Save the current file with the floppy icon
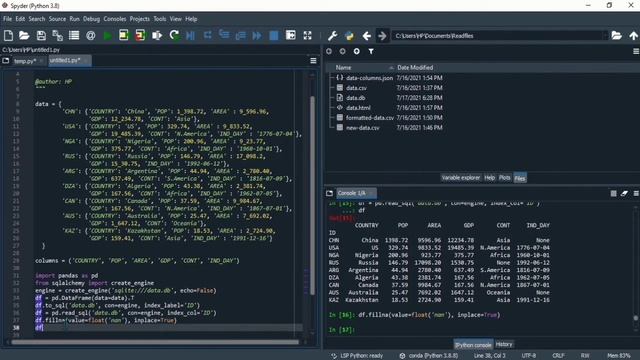 (x=41, y=36)
